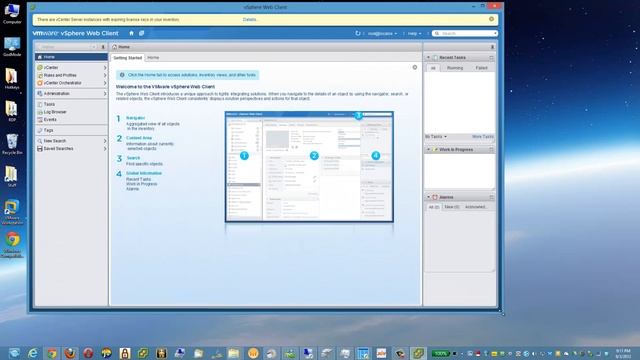This screenshot has height=360, width=640.
Task: Select the Failed tab in Recent Tasks
Action: (x=481, y=68)
